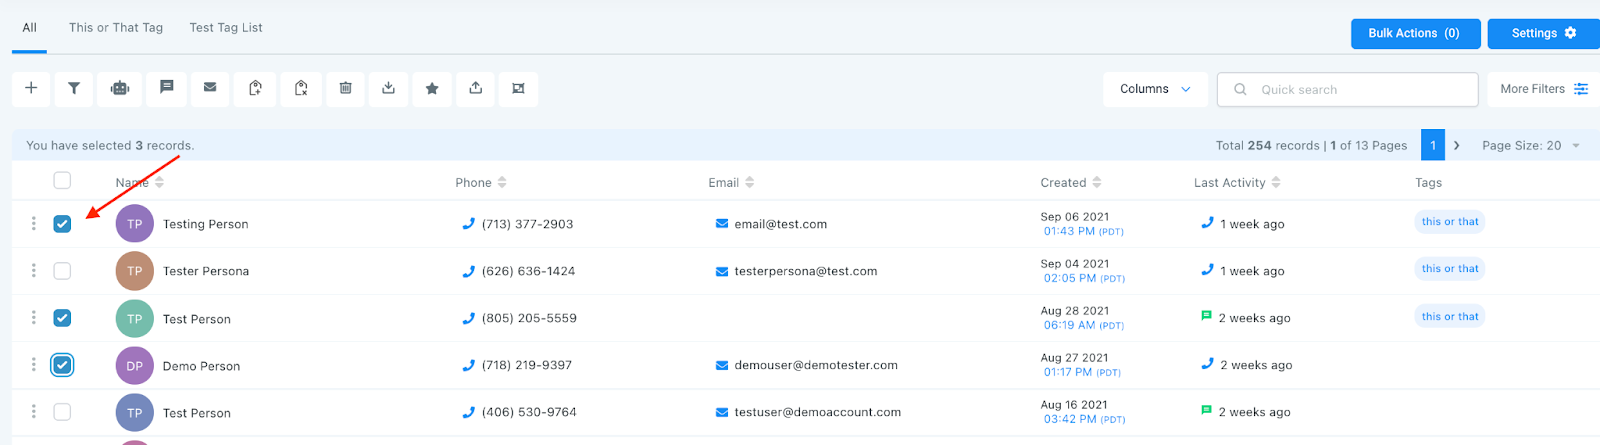Click the star toolbar icon

tap(432, 88)
